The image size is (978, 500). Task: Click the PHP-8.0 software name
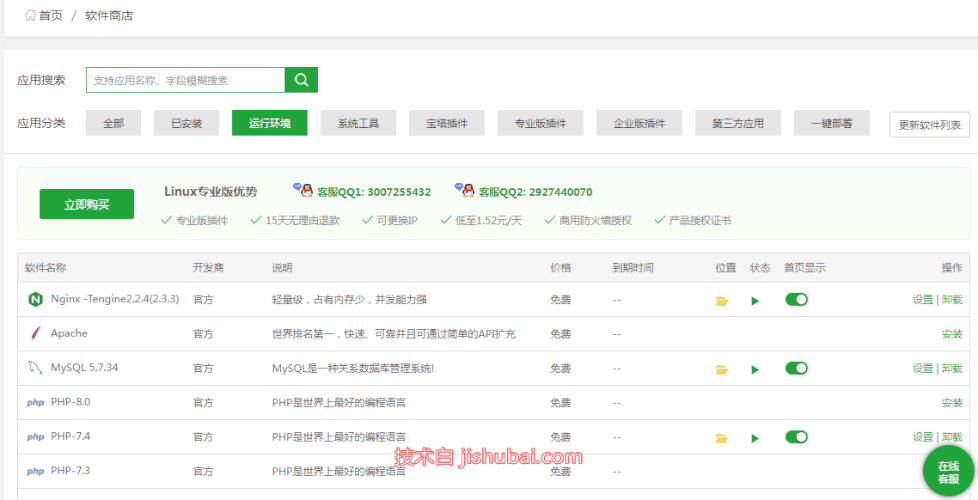[70, 401]
